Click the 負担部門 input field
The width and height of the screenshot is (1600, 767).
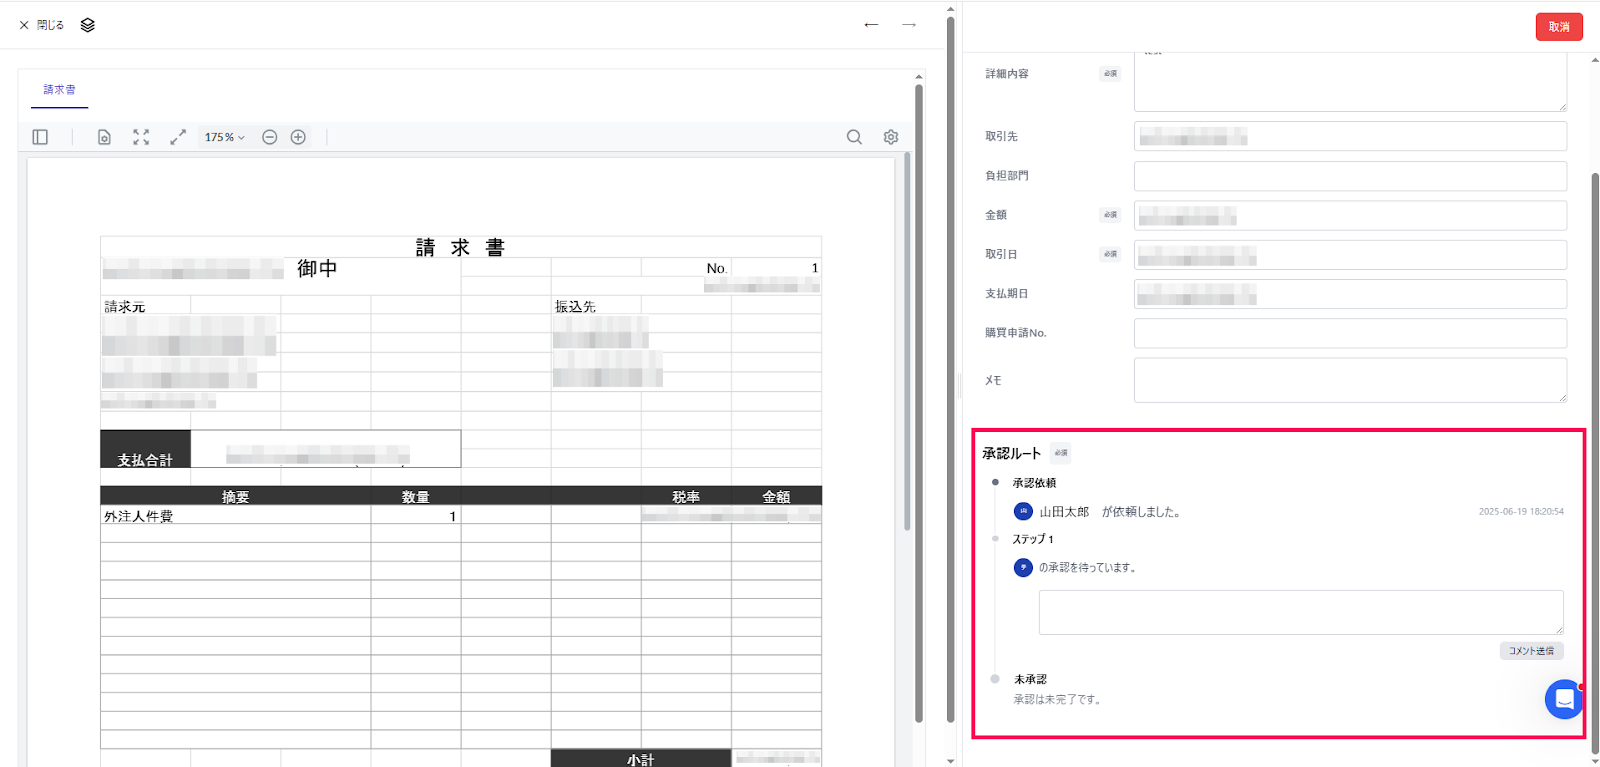click(x=1350, y=176)
